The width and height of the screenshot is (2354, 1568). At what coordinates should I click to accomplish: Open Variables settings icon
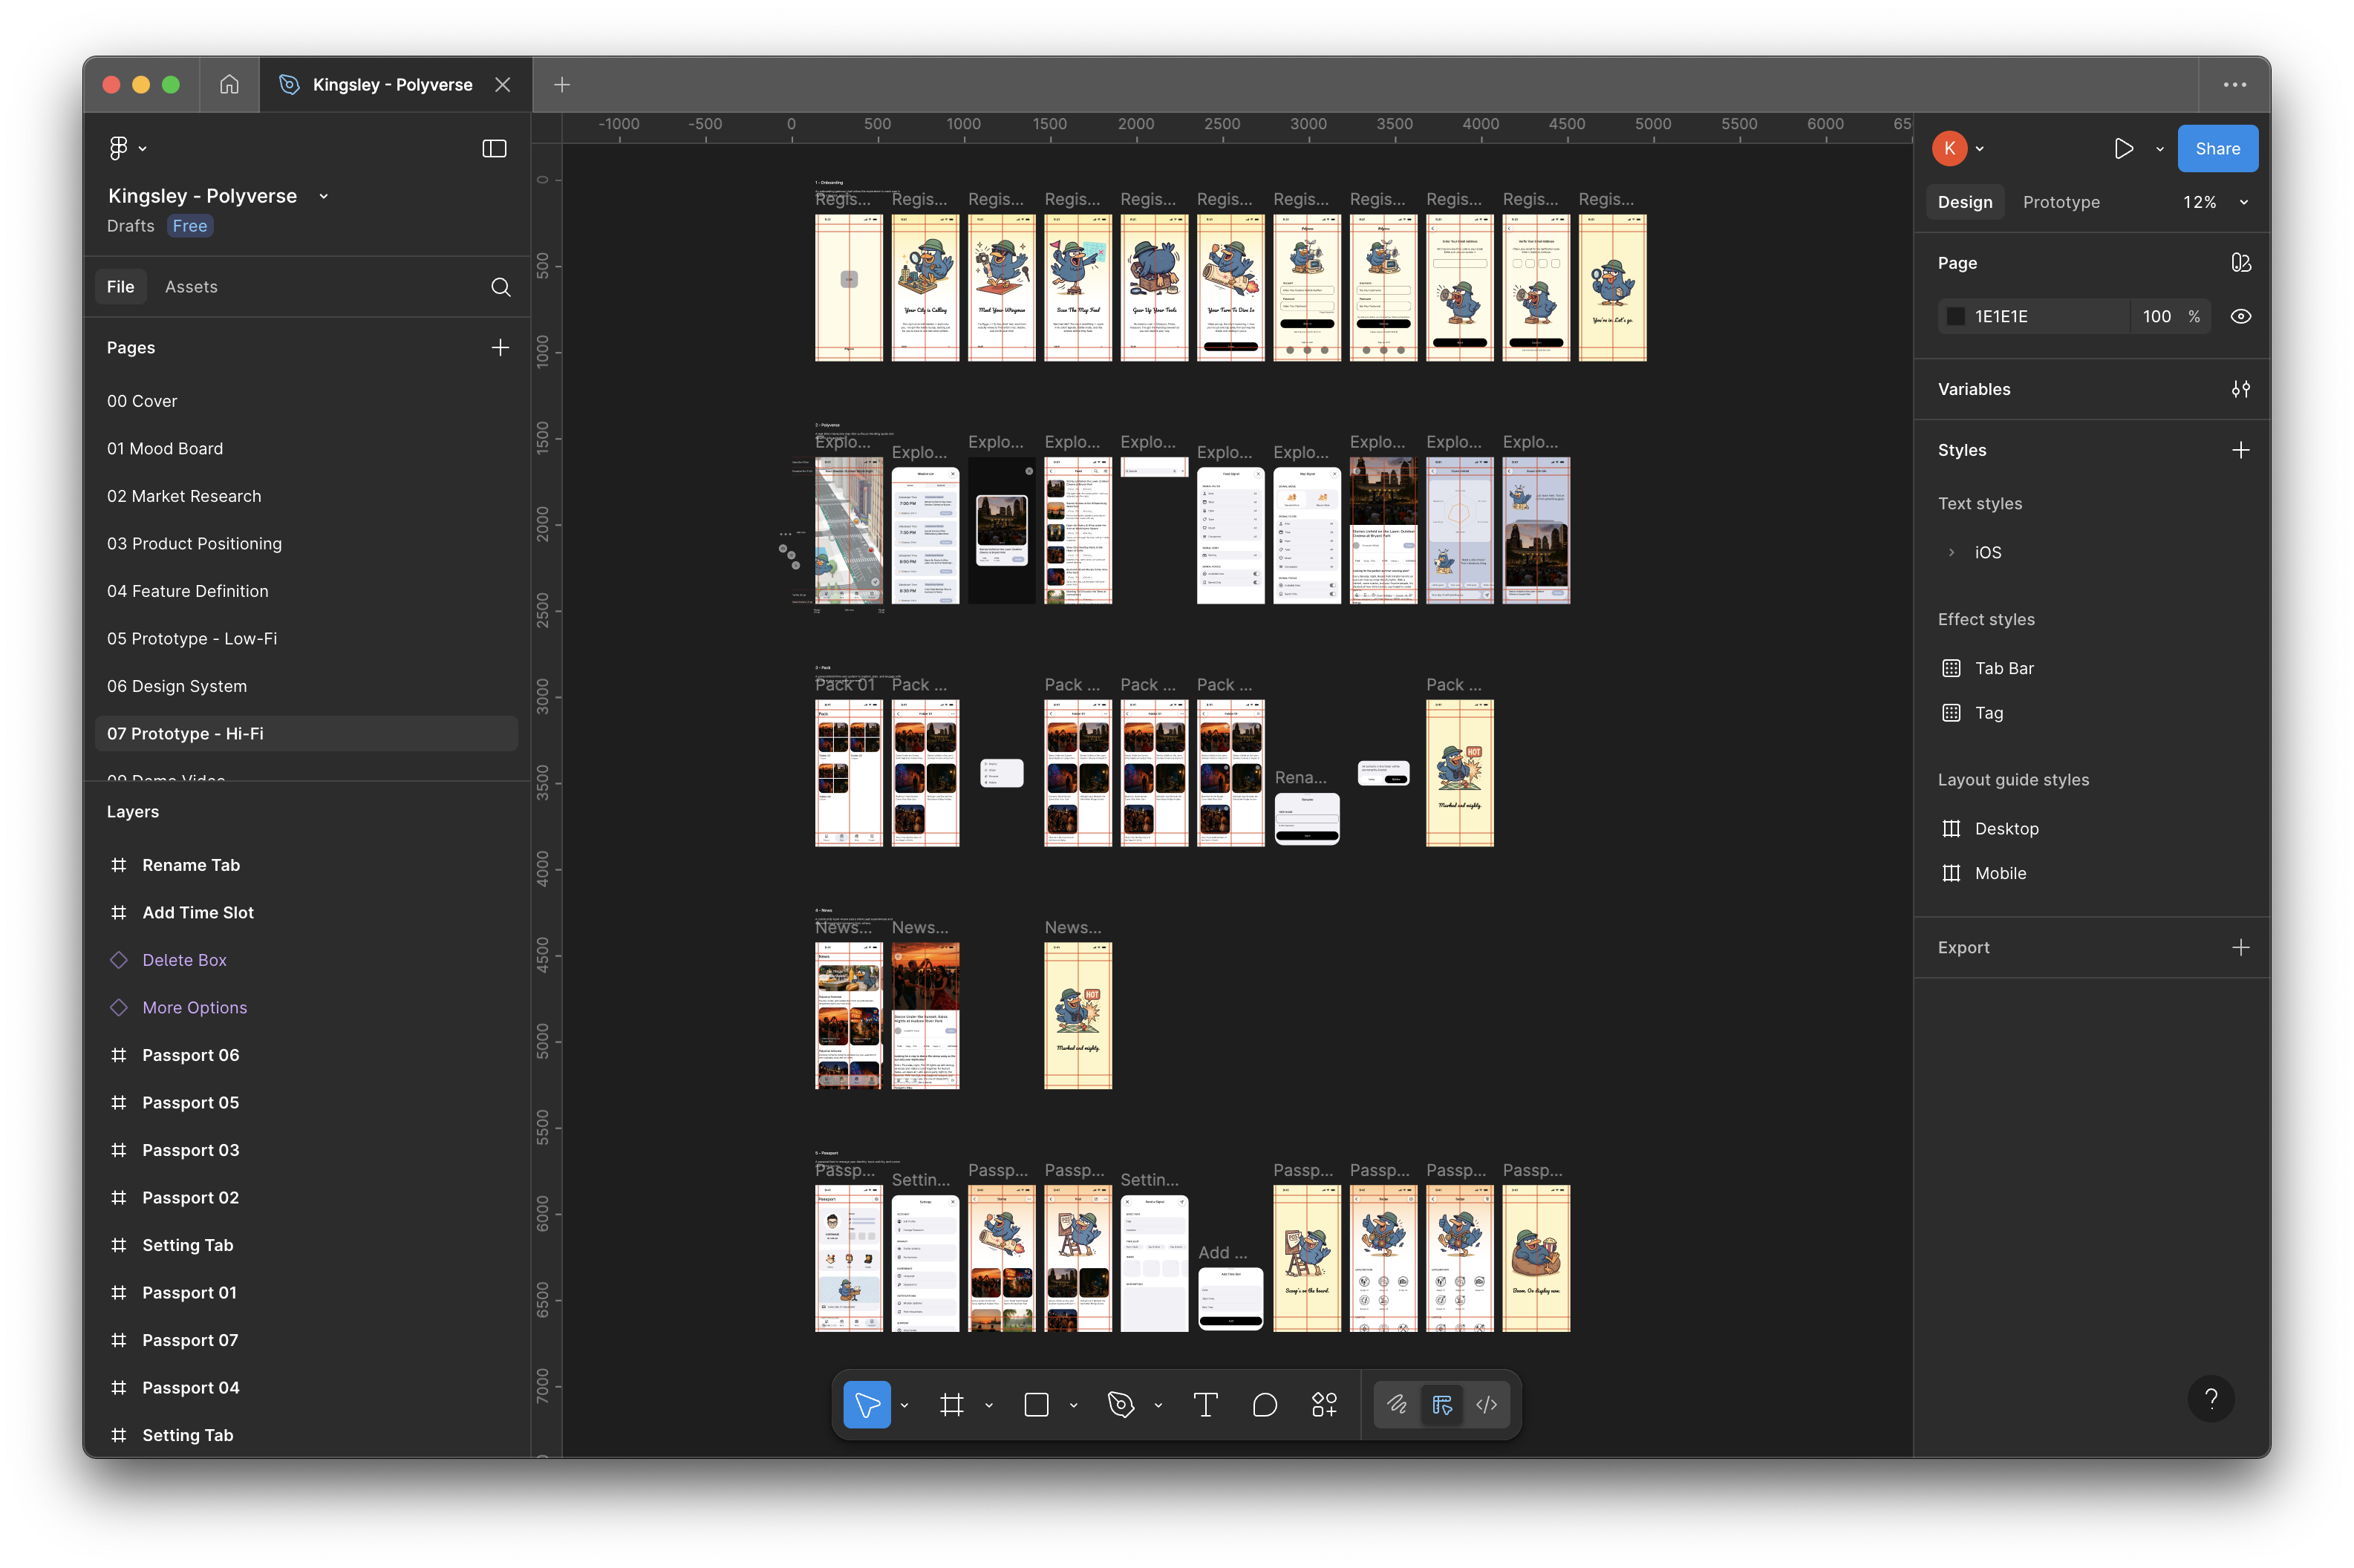click(2240, 389)
